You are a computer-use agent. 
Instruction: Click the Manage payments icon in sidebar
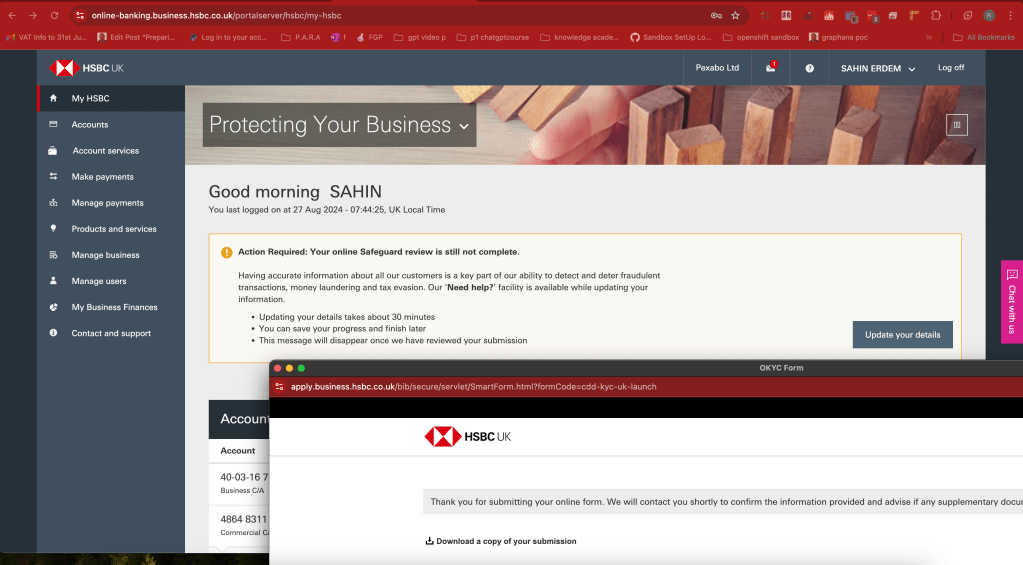53,202
